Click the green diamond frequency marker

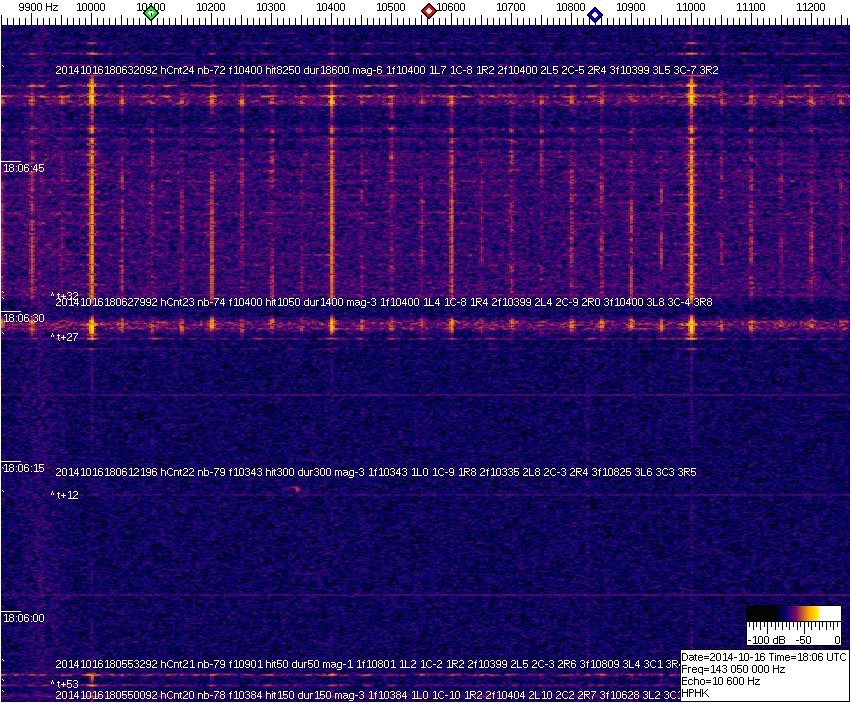(x=151, y=13)
